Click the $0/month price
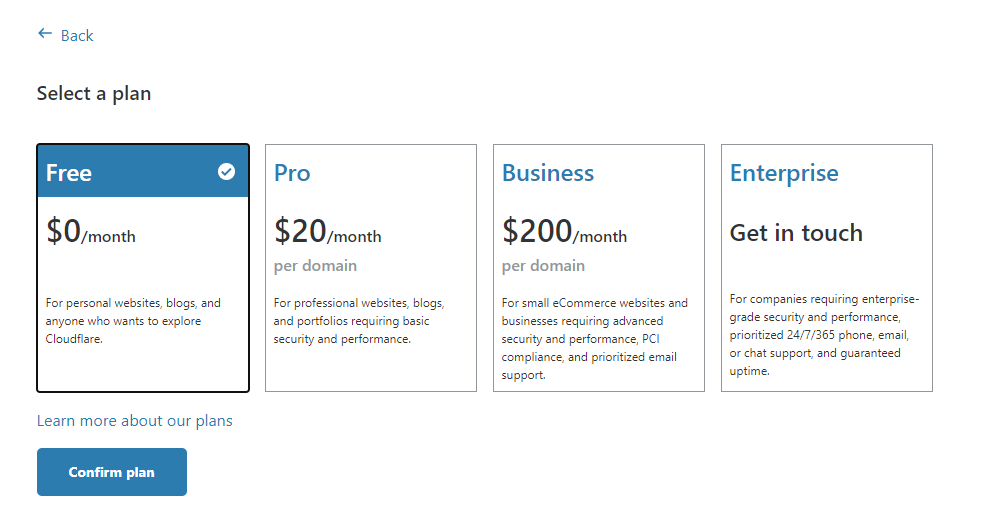 (91, 232)
